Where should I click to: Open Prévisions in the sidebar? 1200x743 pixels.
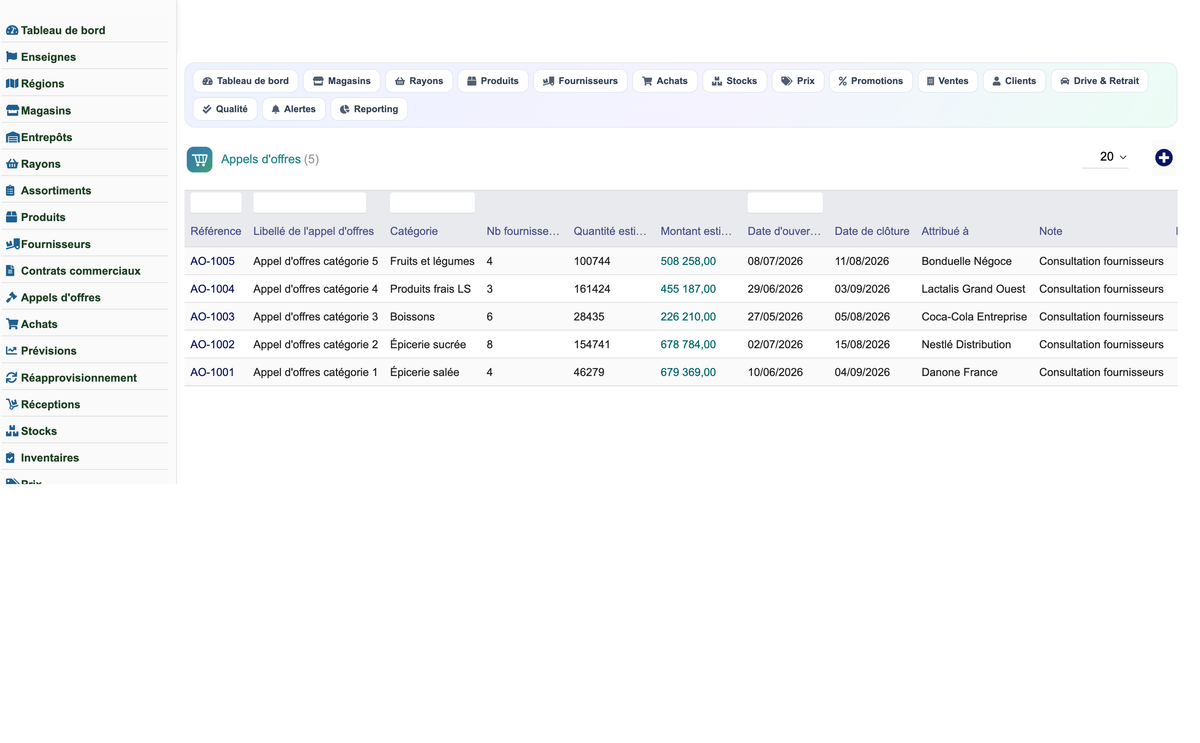(x=41, y=351)
